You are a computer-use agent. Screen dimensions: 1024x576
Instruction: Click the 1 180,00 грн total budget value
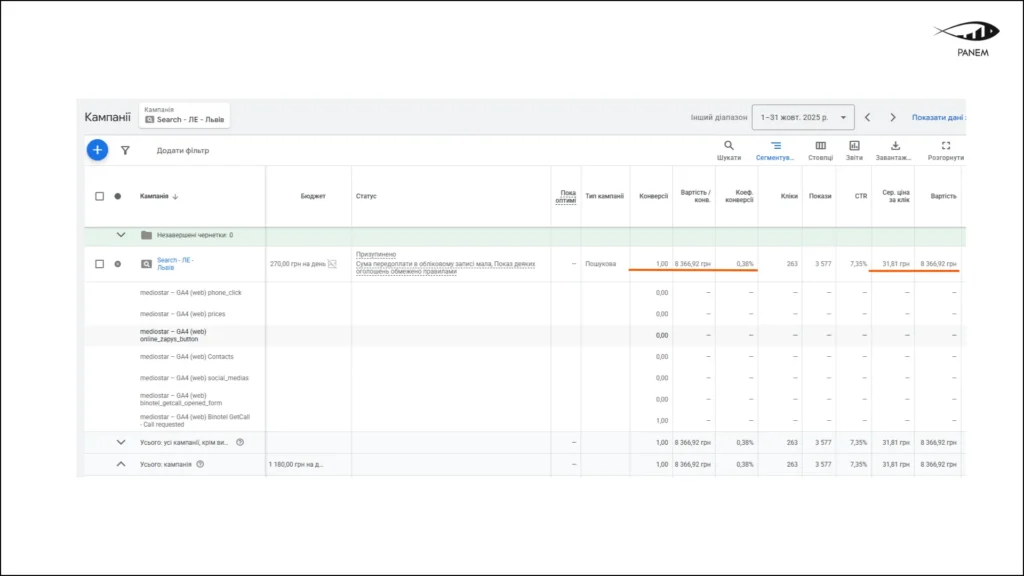click(296, 464)
